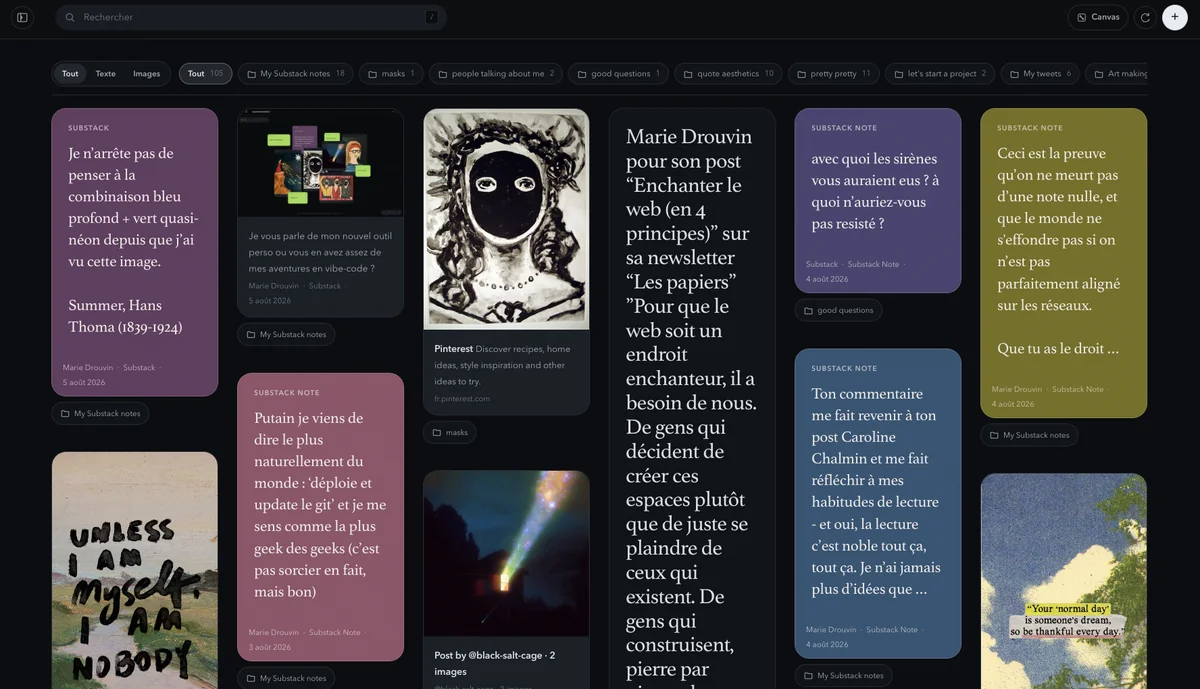Click folder icon in good questions chip
Screen dimensions: 1200x689
582,74
